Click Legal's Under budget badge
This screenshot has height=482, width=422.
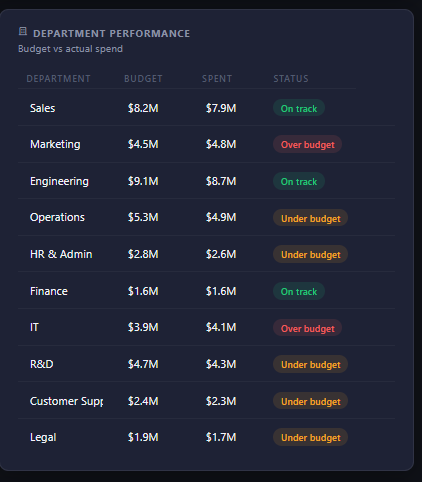click(x=310, y=437)
